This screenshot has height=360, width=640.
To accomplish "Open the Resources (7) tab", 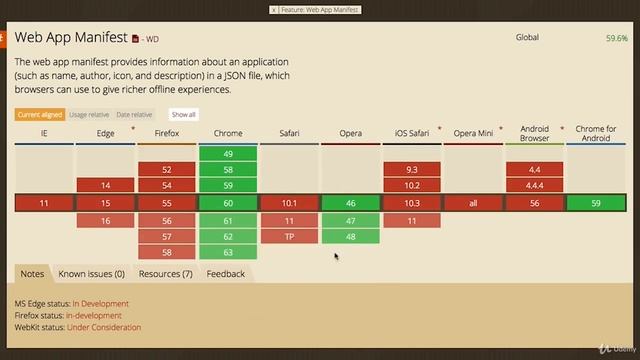I will pyautogui.click(x=165, y=274).
